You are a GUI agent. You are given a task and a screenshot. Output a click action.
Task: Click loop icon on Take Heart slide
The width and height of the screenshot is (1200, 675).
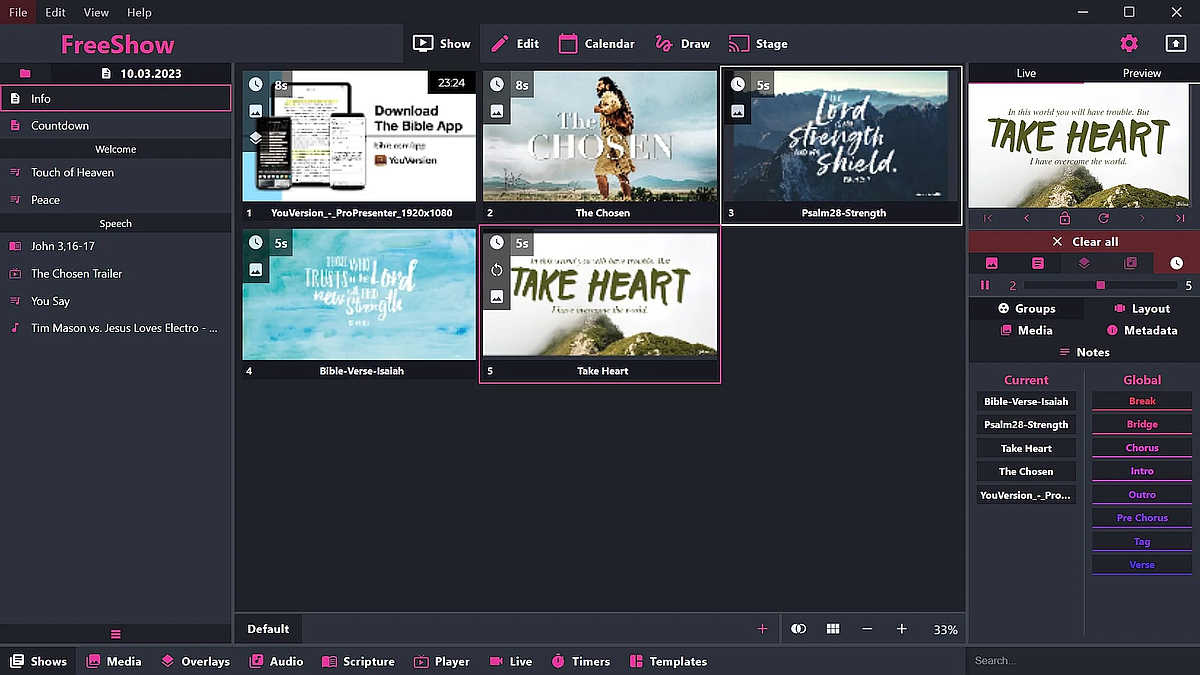pos(497,270)
